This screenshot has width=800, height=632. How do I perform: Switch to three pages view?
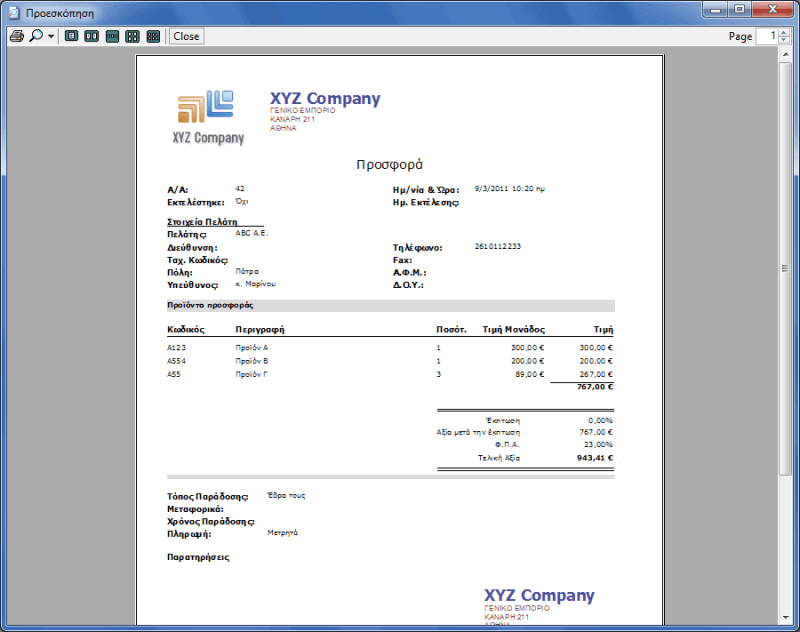click(x=112, y=36)
